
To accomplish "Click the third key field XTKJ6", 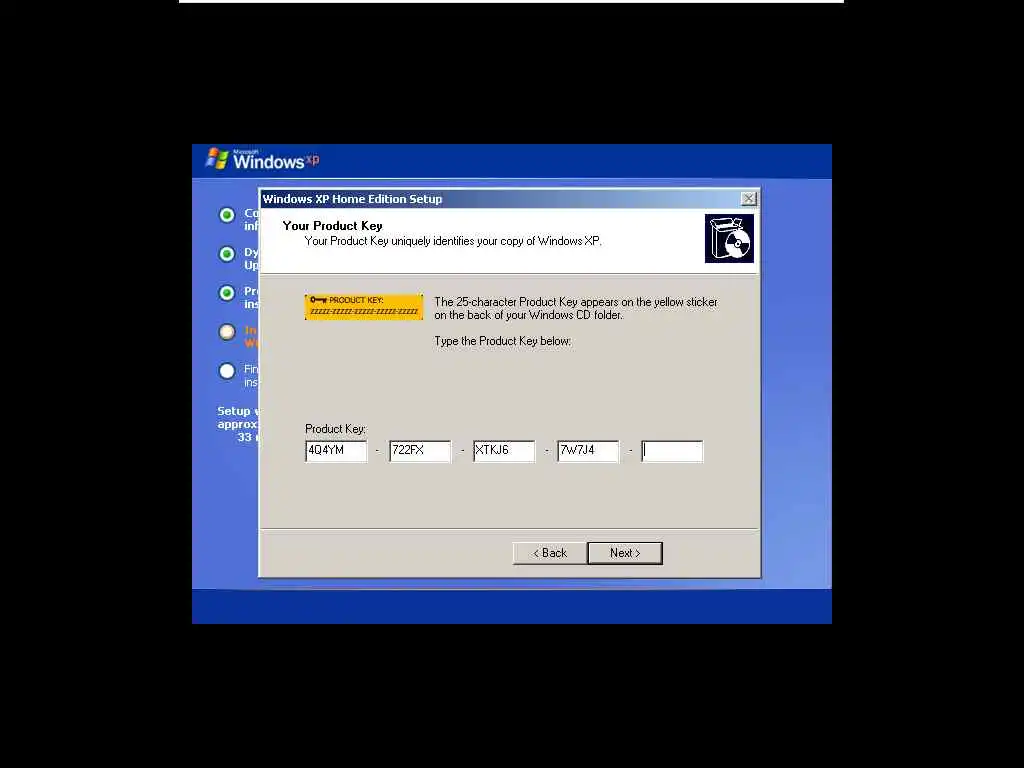I will click(504, 451).
